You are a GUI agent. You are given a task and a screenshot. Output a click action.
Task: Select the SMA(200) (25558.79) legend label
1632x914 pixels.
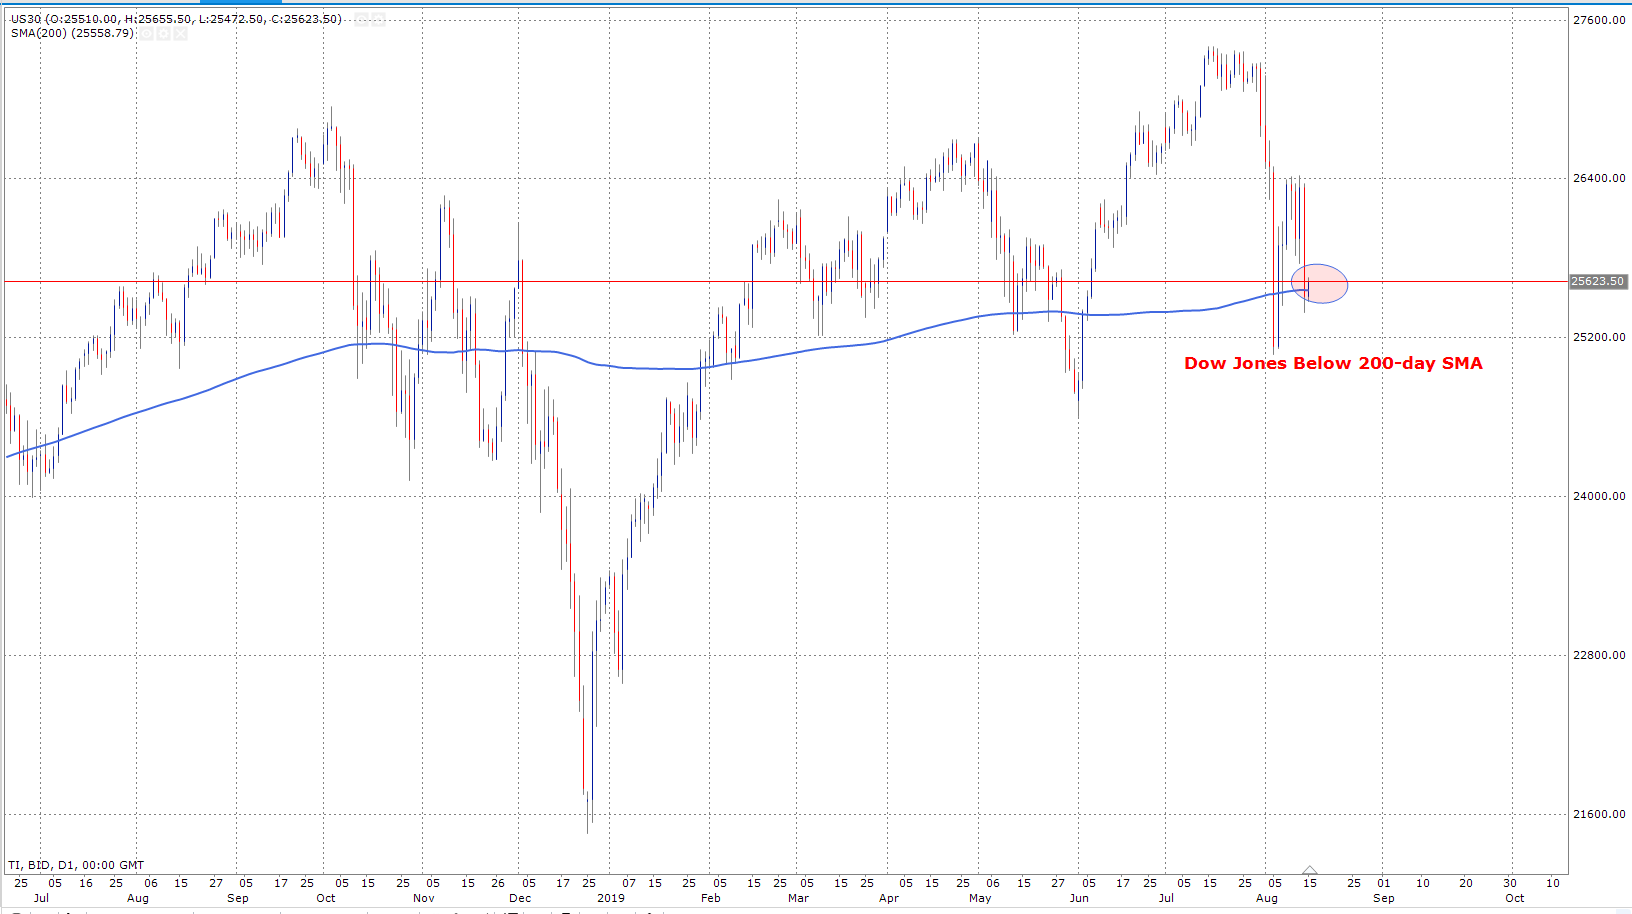(72, 33)
